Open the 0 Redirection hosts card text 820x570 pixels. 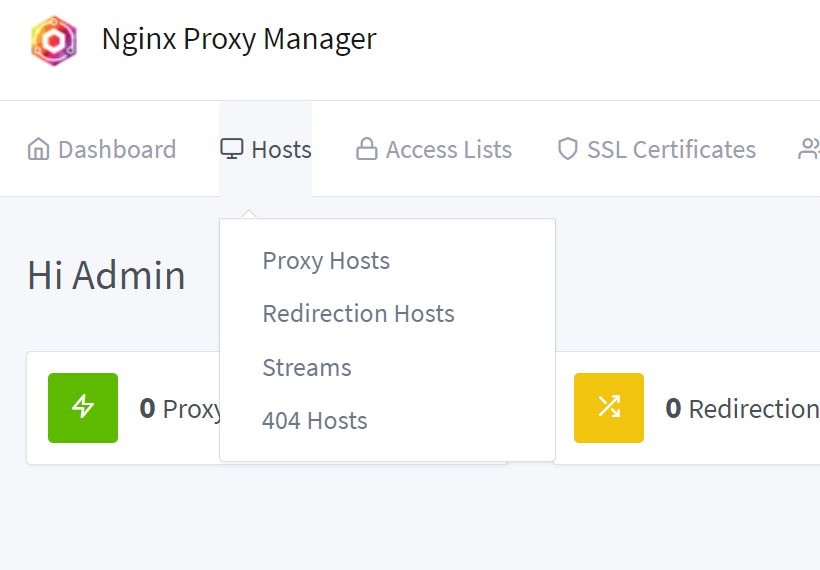pyautogui.click(x=741, y=409)
